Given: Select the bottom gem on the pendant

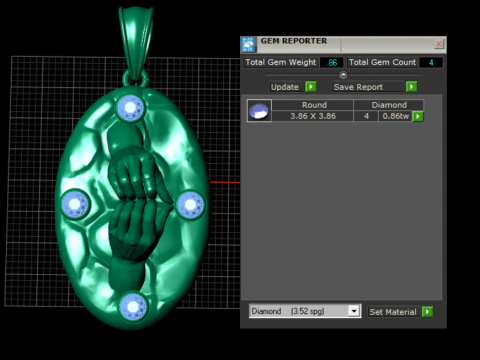Looking at the screenshot, I should pyautogui.click(x=133, y=307).
